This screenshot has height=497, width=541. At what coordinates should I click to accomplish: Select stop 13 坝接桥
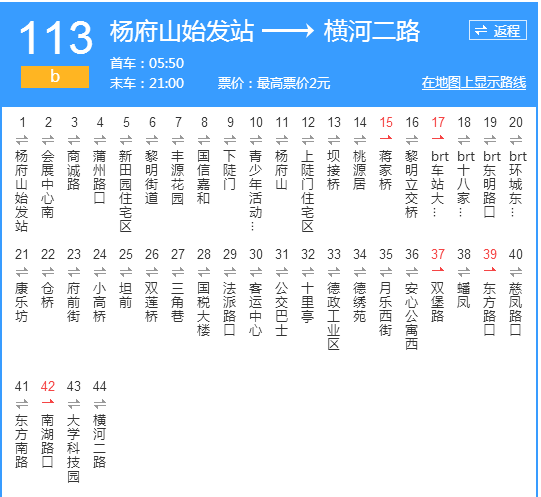click(x=334, y=170)
